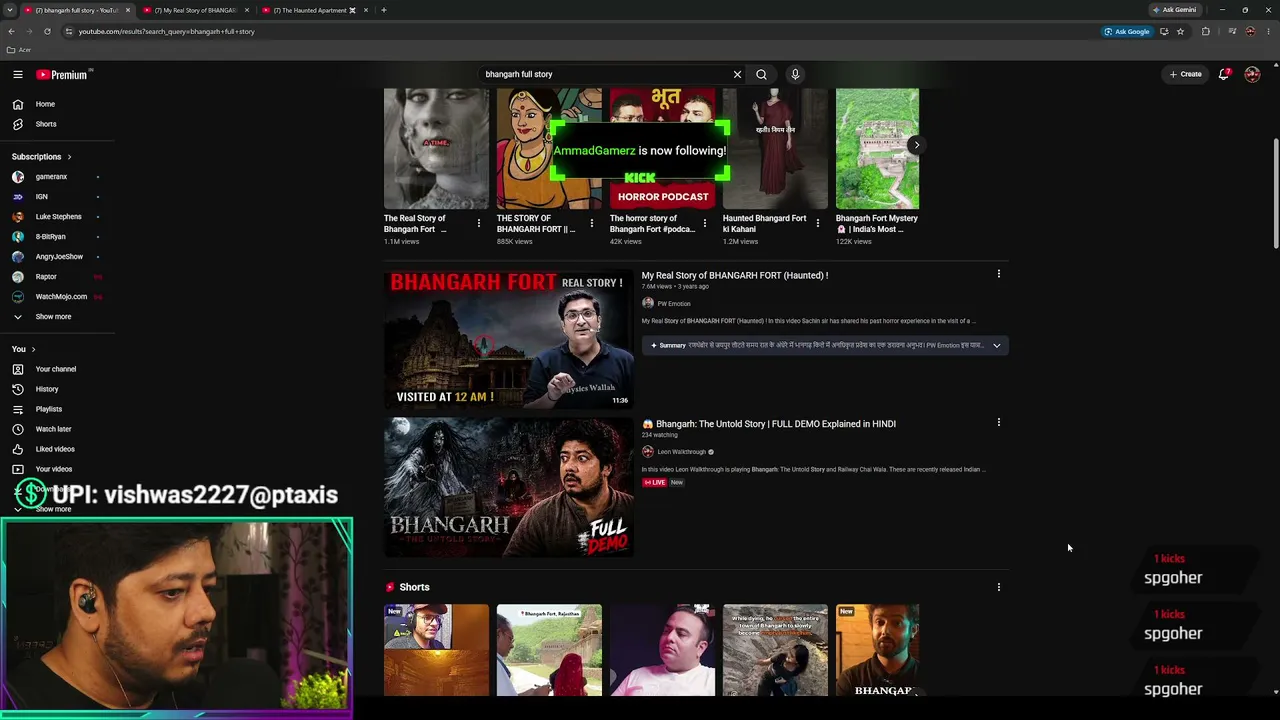
Task: Open WatchMojo.com subscription channel
Action: [x=61, y=297]
